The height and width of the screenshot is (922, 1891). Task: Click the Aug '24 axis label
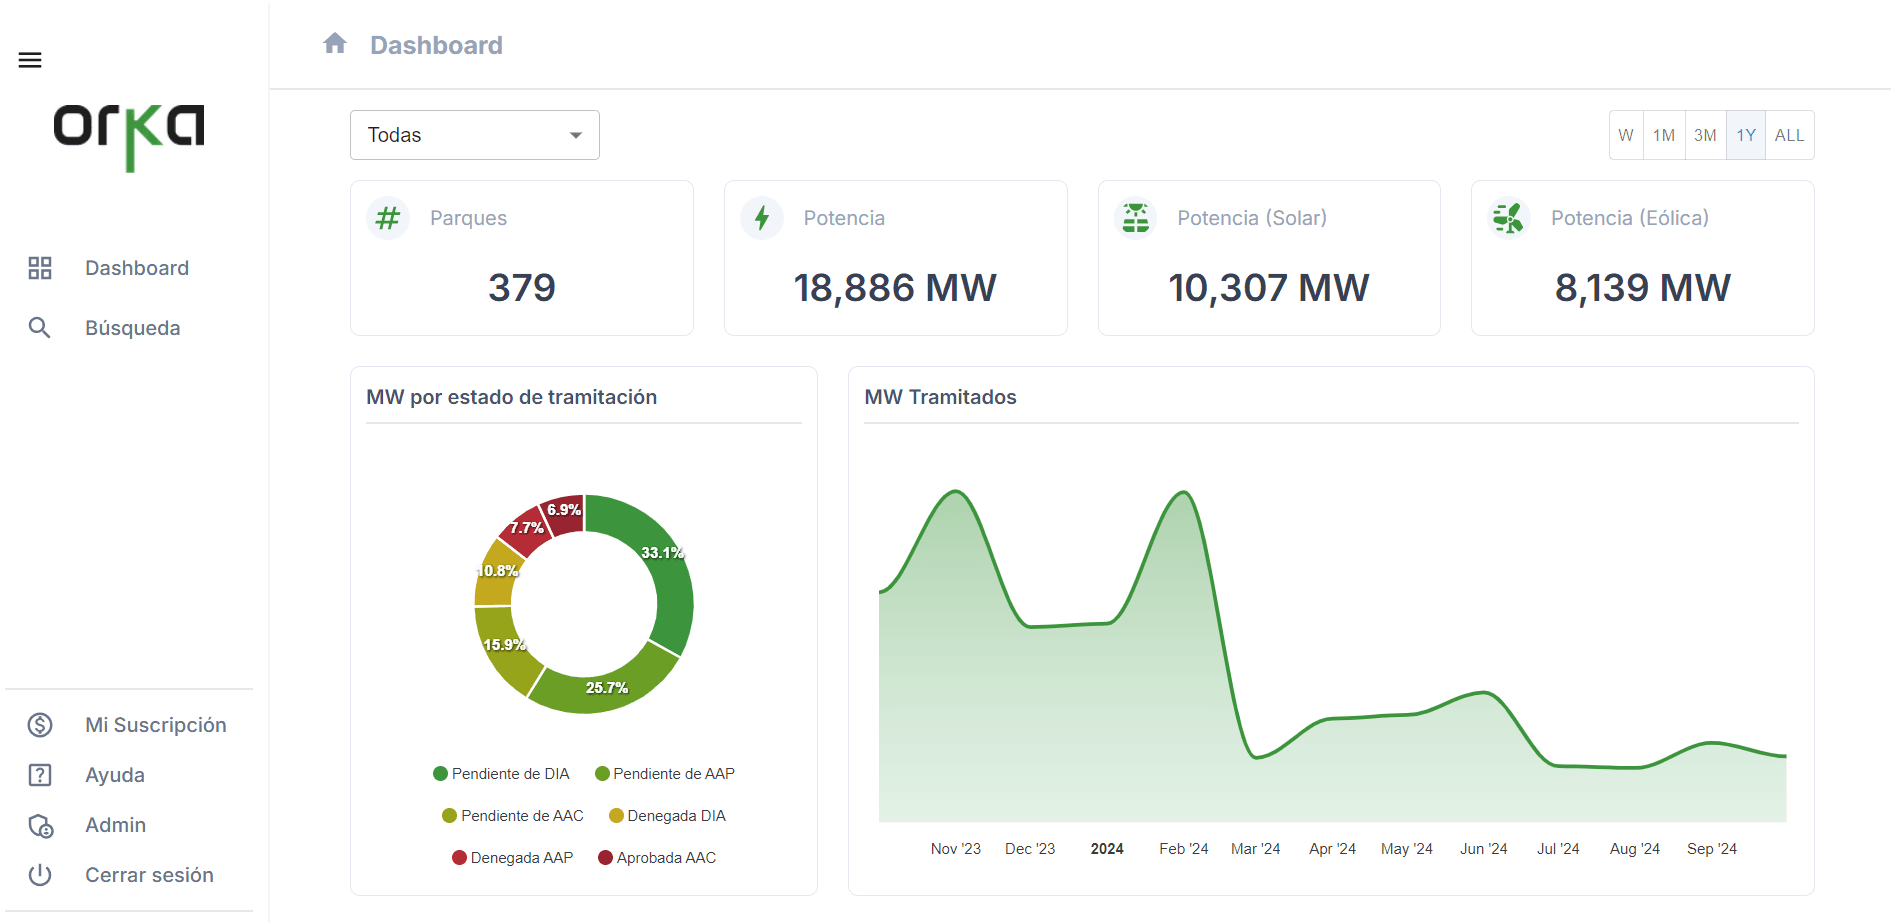point(1635,849)
